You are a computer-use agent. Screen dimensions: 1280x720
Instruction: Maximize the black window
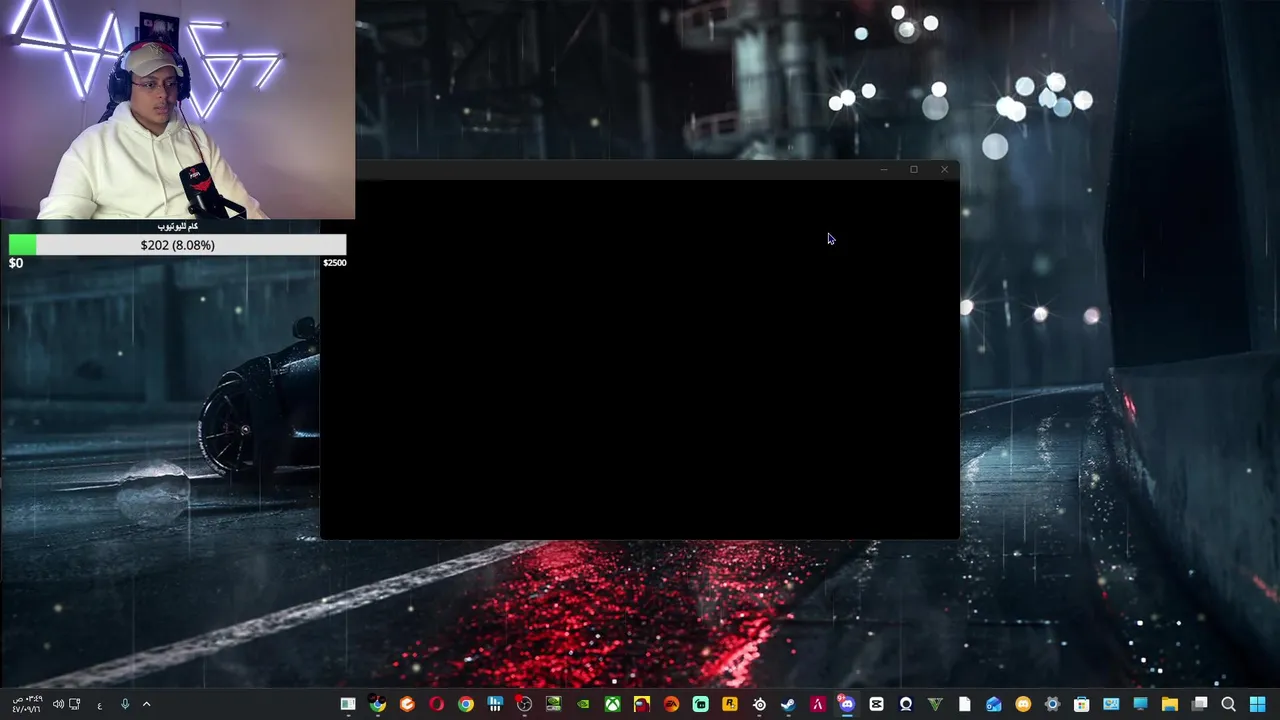coord(913,169)
